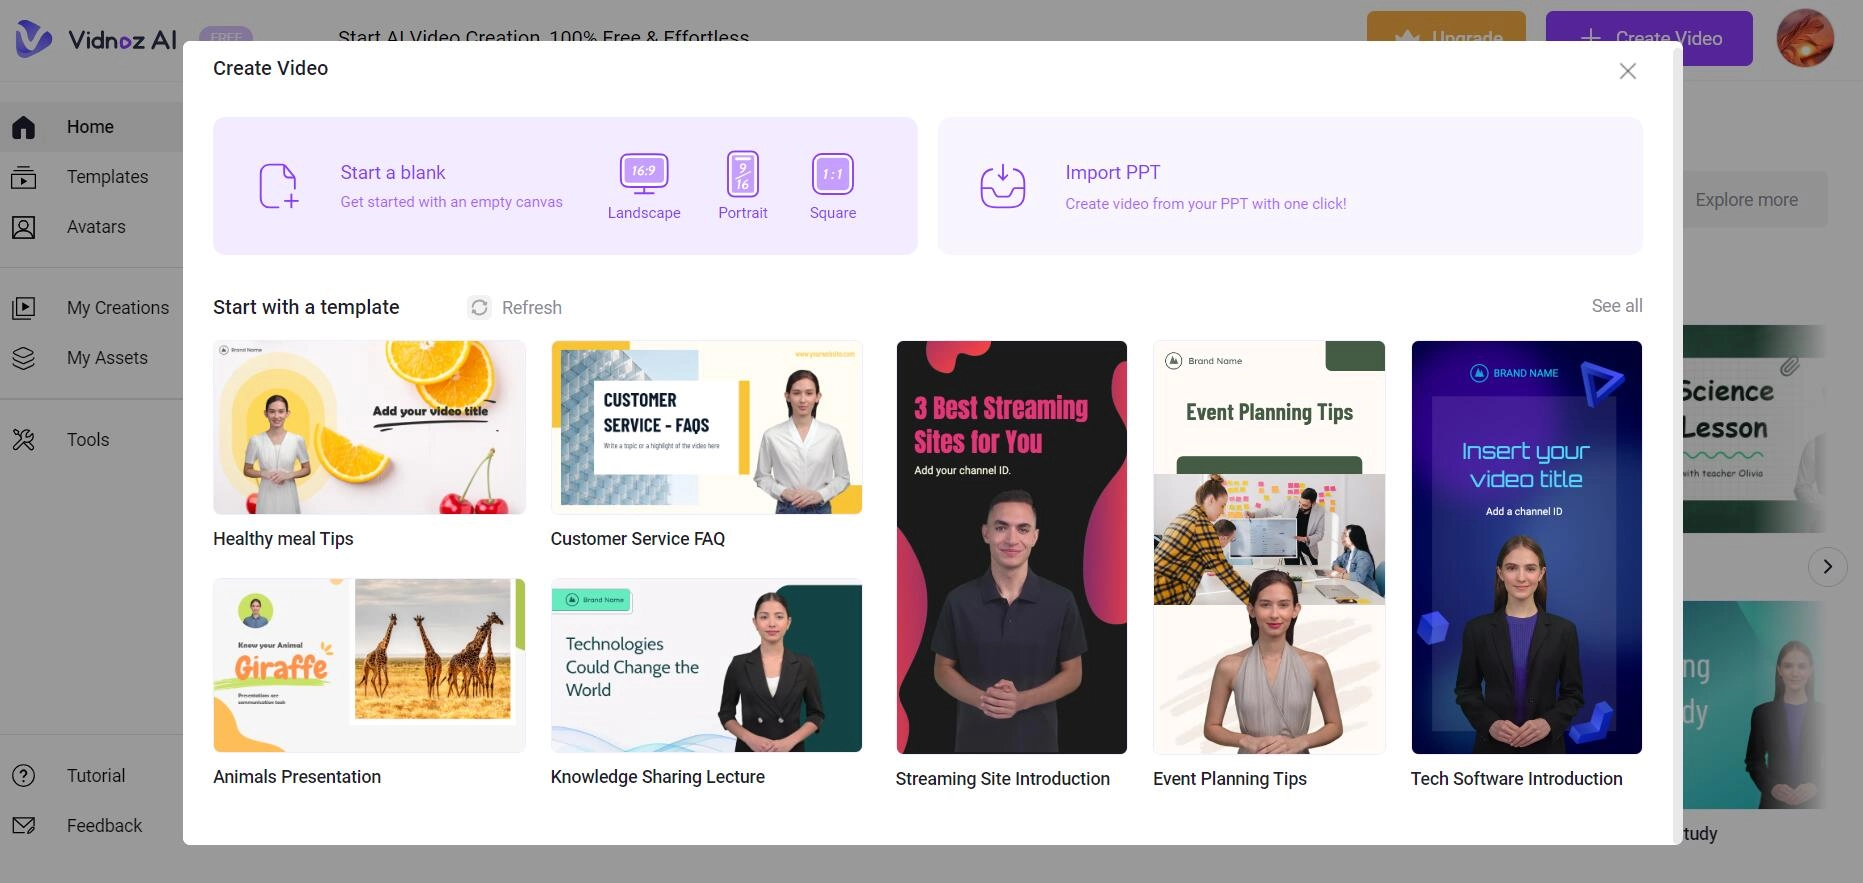This screenshot has height=883, width=1863.
Task: Open the Tools icon in sidebar
Action: [24, 439]
